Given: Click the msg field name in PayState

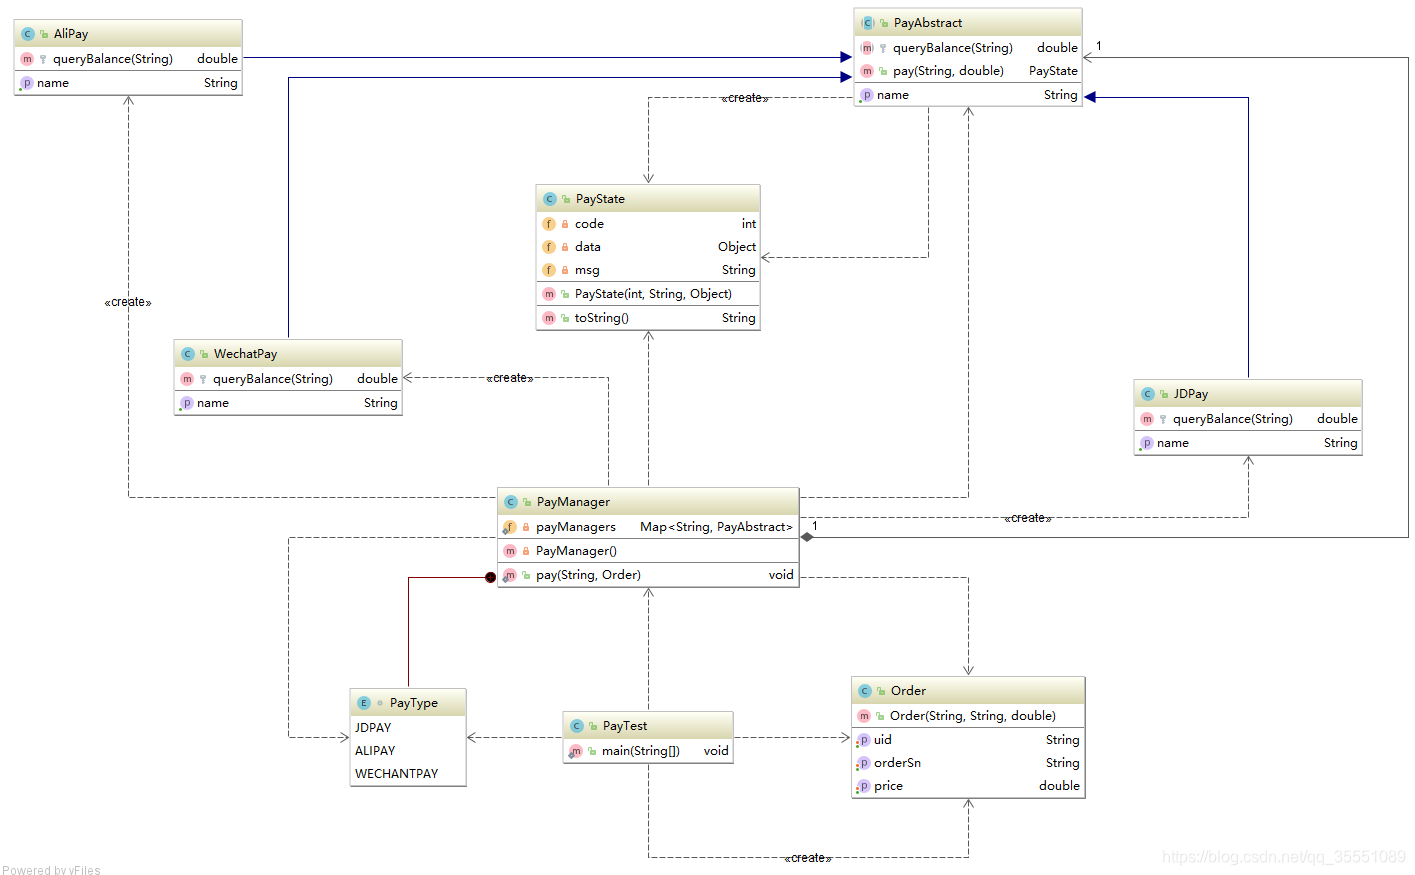Looking at the screenshot, I should pyautogui.click(x=587, y=270).
